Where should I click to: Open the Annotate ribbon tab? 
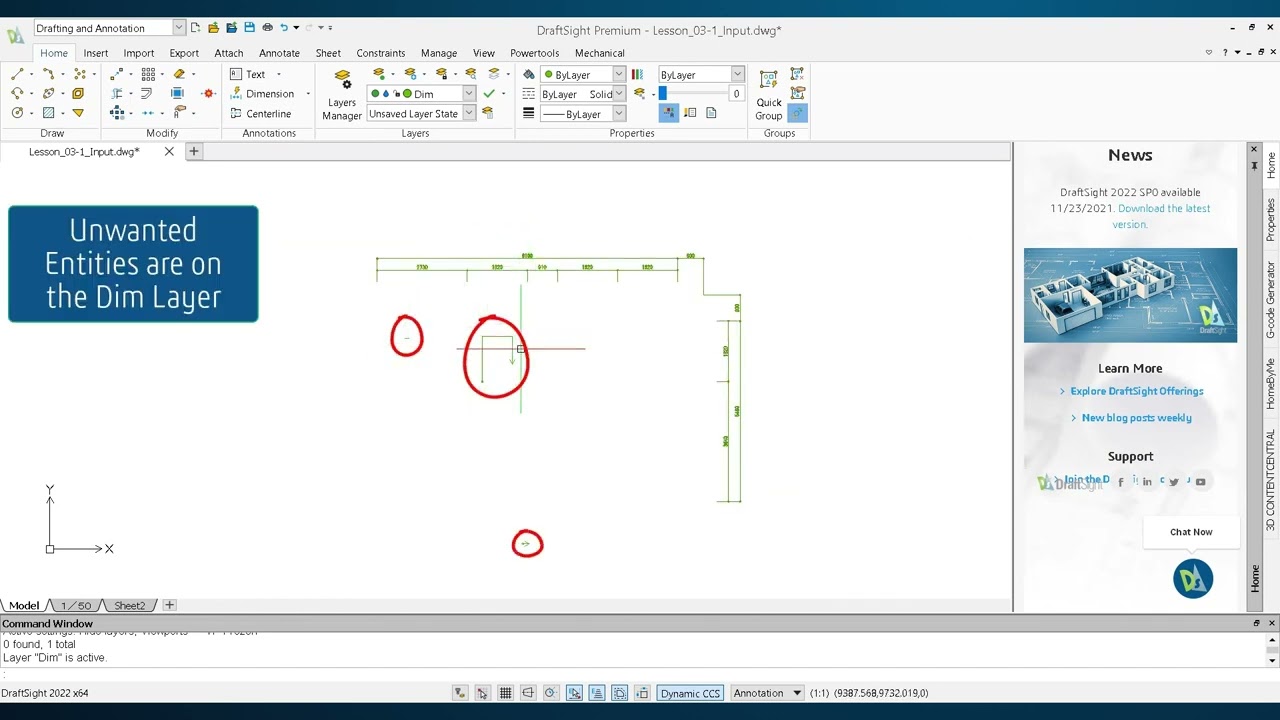pos(279,53)
